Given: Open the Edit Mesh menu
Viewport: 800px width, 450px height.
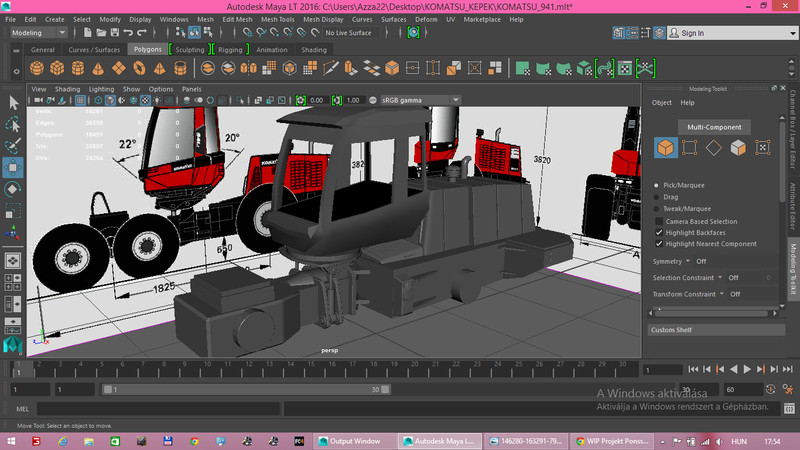Looking at the screenshot, I should (x=237, y=19).
